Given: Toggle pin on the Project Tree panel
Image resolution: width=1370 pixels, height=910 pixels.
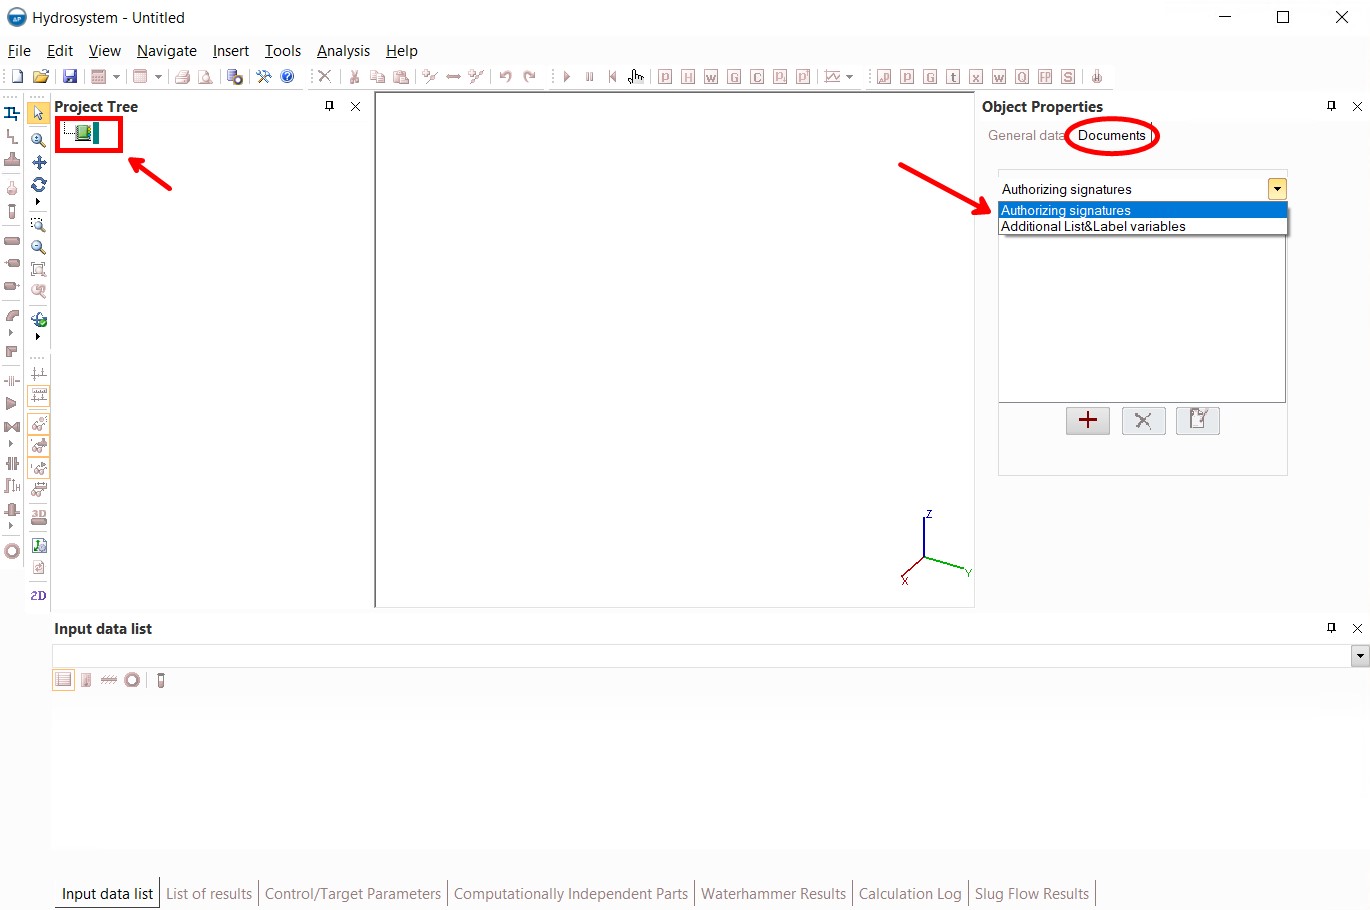Looking at the screenshot, I should tap(329, 106).
